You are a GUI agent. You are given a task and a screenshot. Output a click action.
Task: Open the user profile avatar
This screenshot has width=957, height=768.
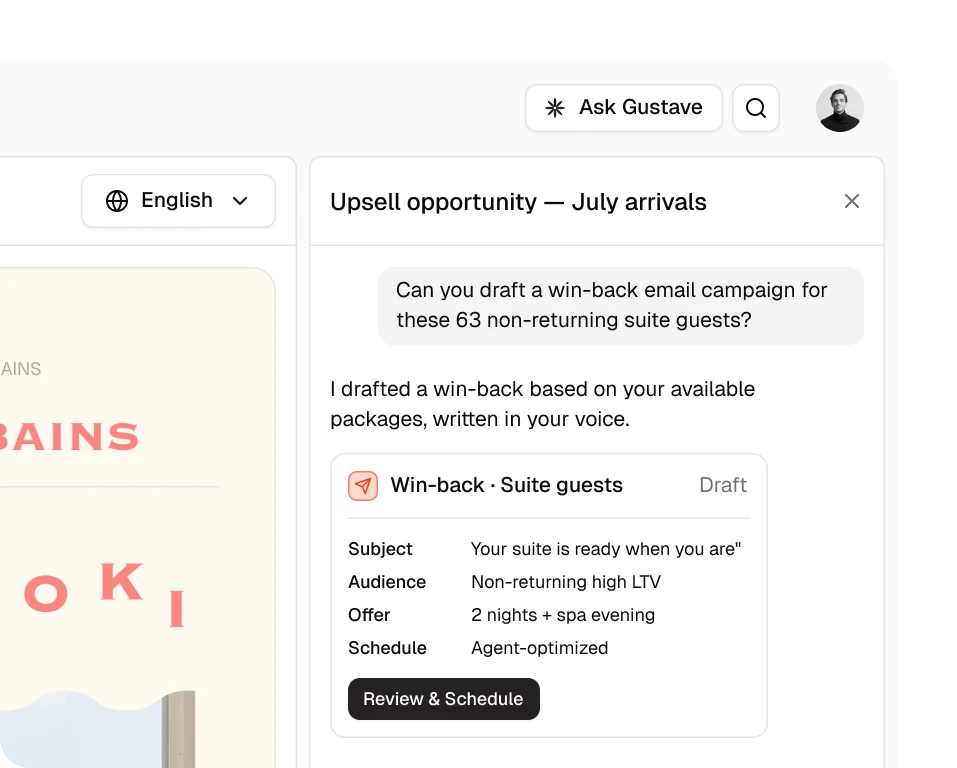pos(839,108)
